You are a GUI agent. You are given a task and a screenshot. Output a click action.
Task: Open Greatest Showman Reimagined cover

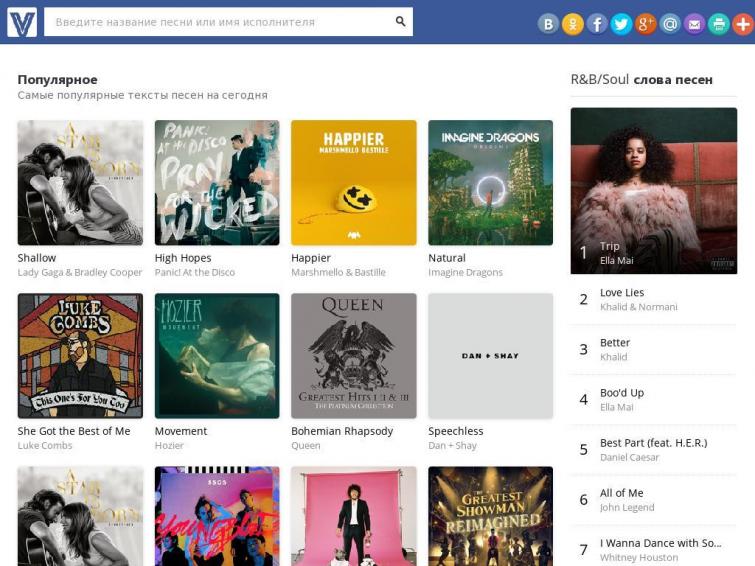(x=490, y=516)
